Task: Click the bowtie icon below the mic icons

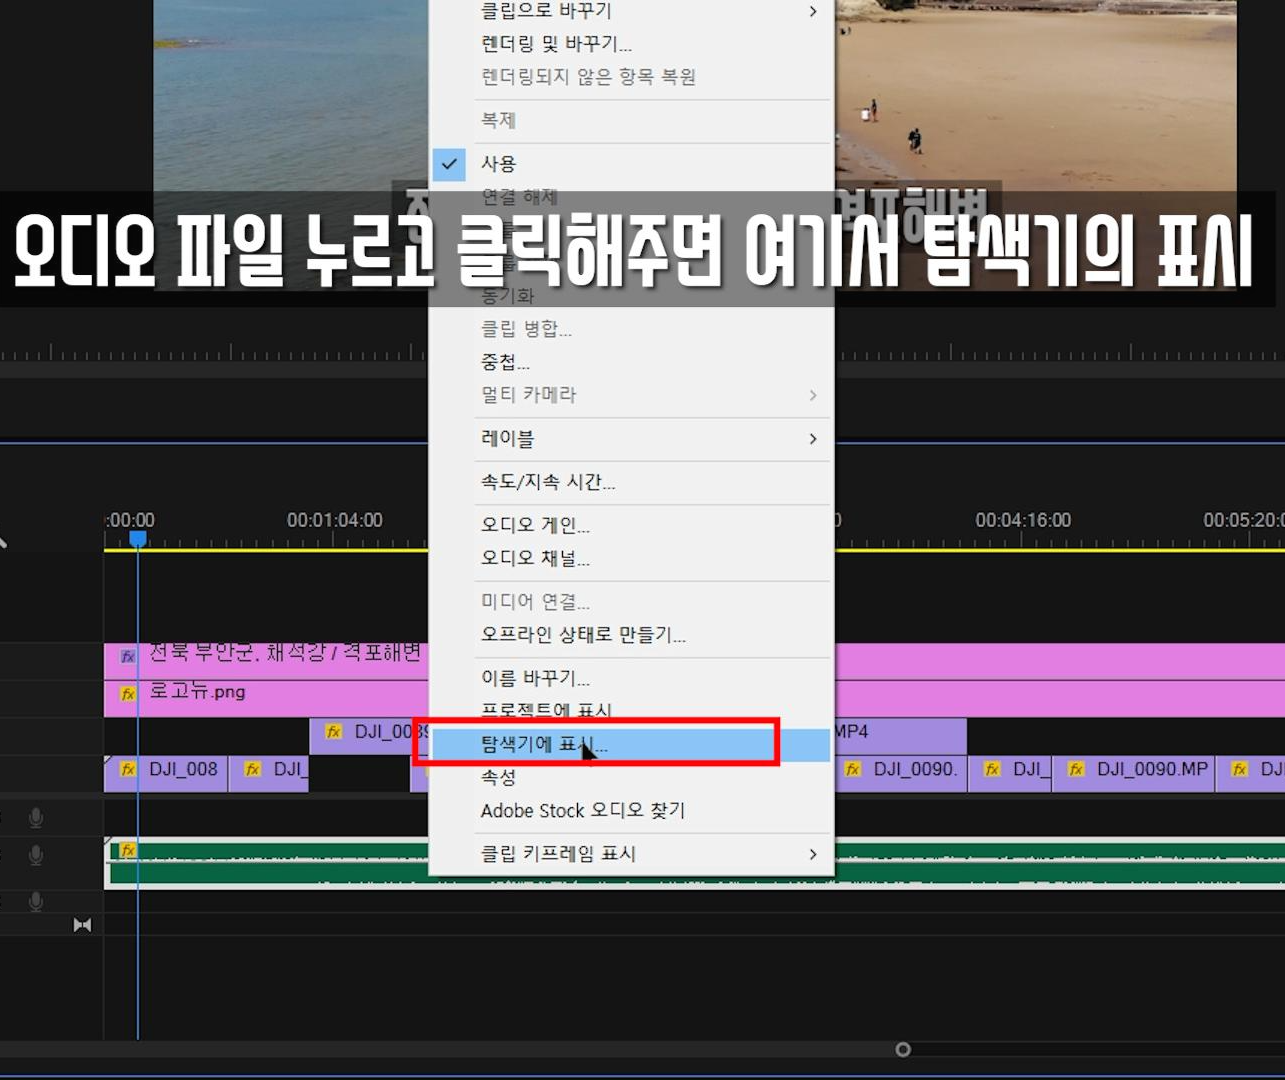Action: pos(82,925)
